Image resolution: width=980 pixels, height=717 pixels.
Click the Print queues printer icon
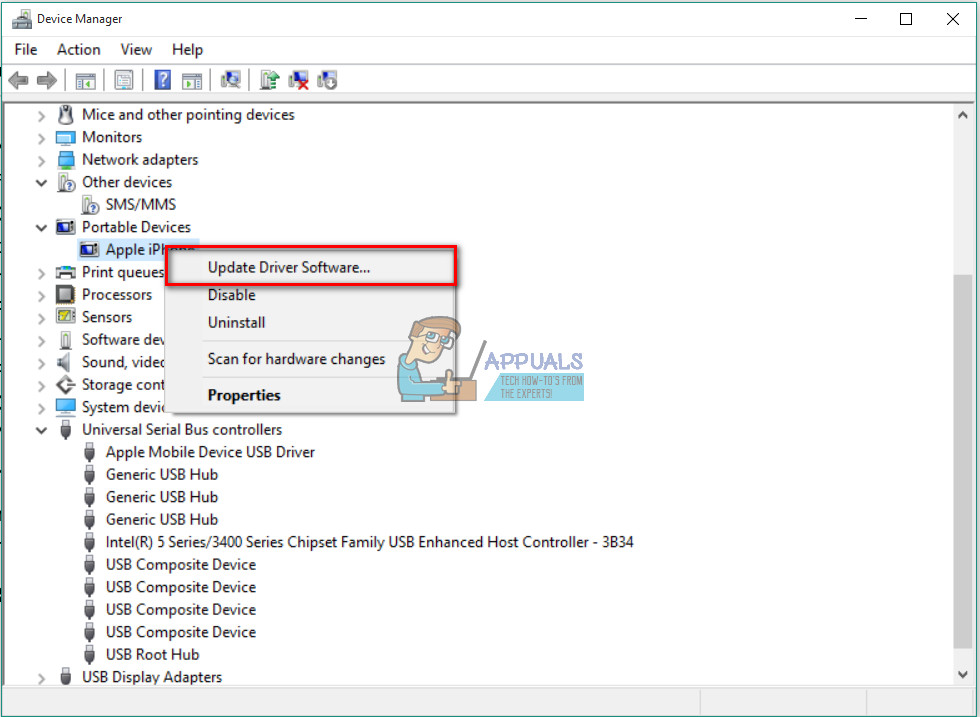(66, 272)
